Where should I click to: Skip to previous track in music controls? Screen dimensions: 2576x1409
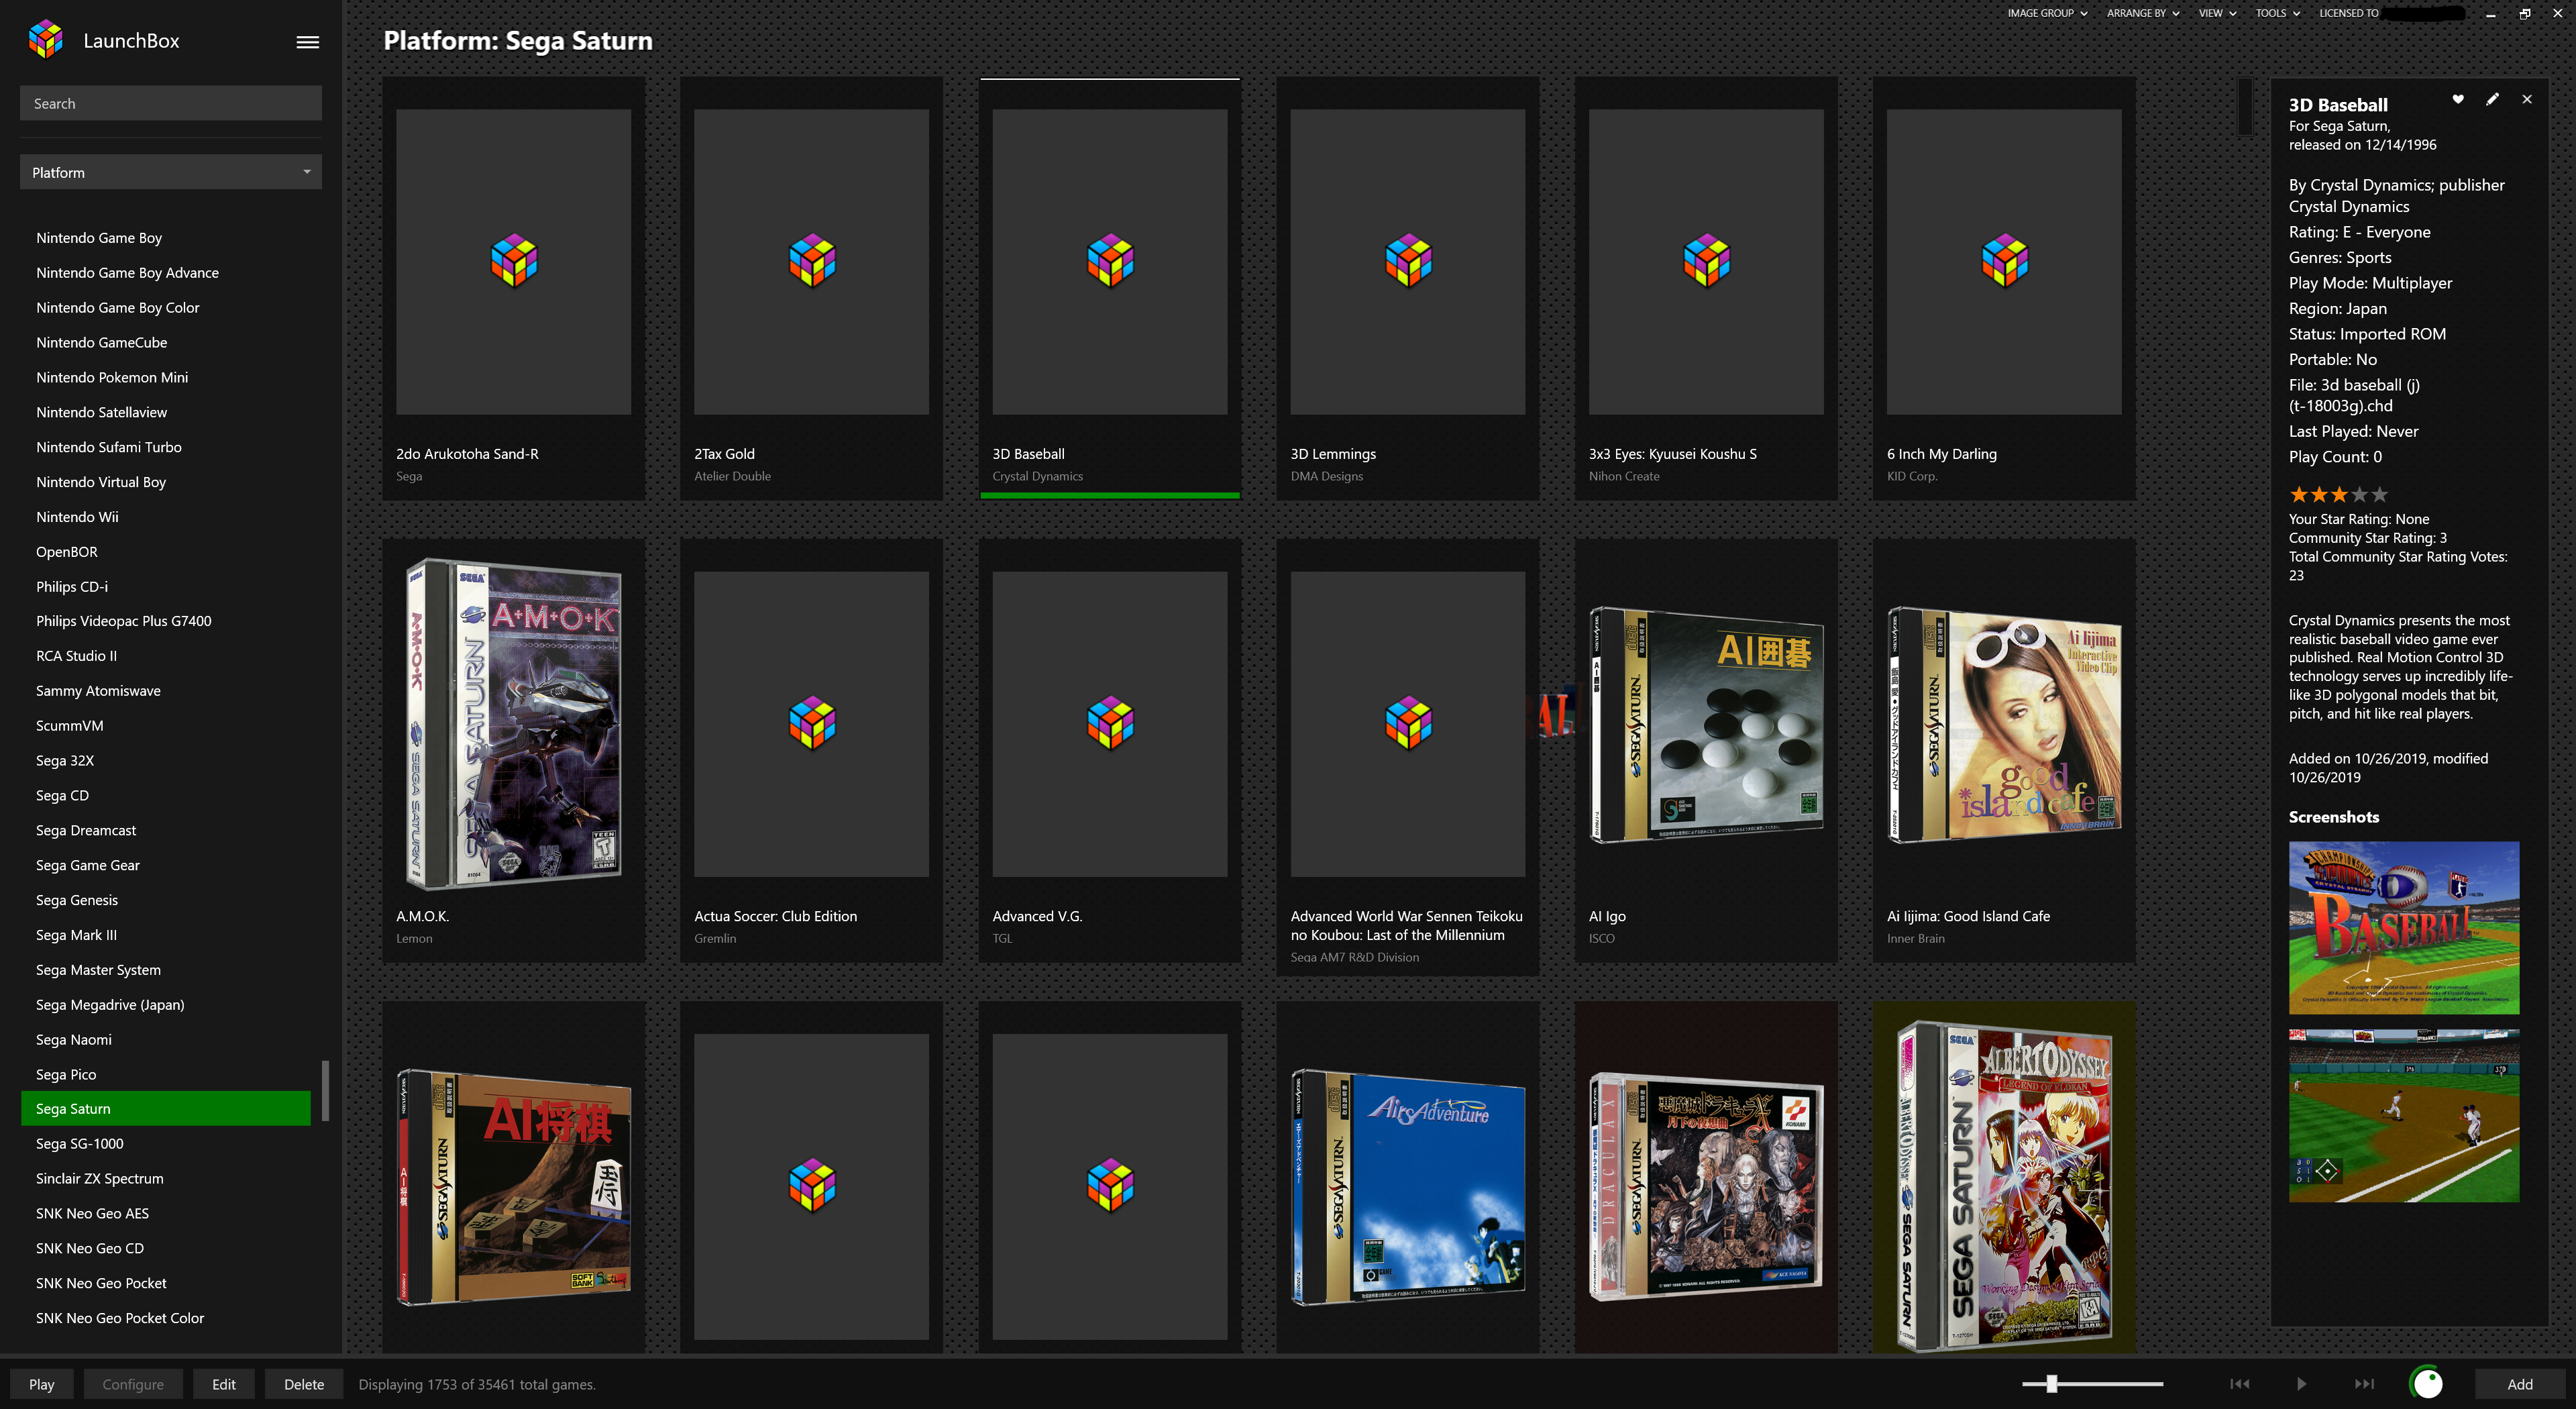(2239, 1384)
